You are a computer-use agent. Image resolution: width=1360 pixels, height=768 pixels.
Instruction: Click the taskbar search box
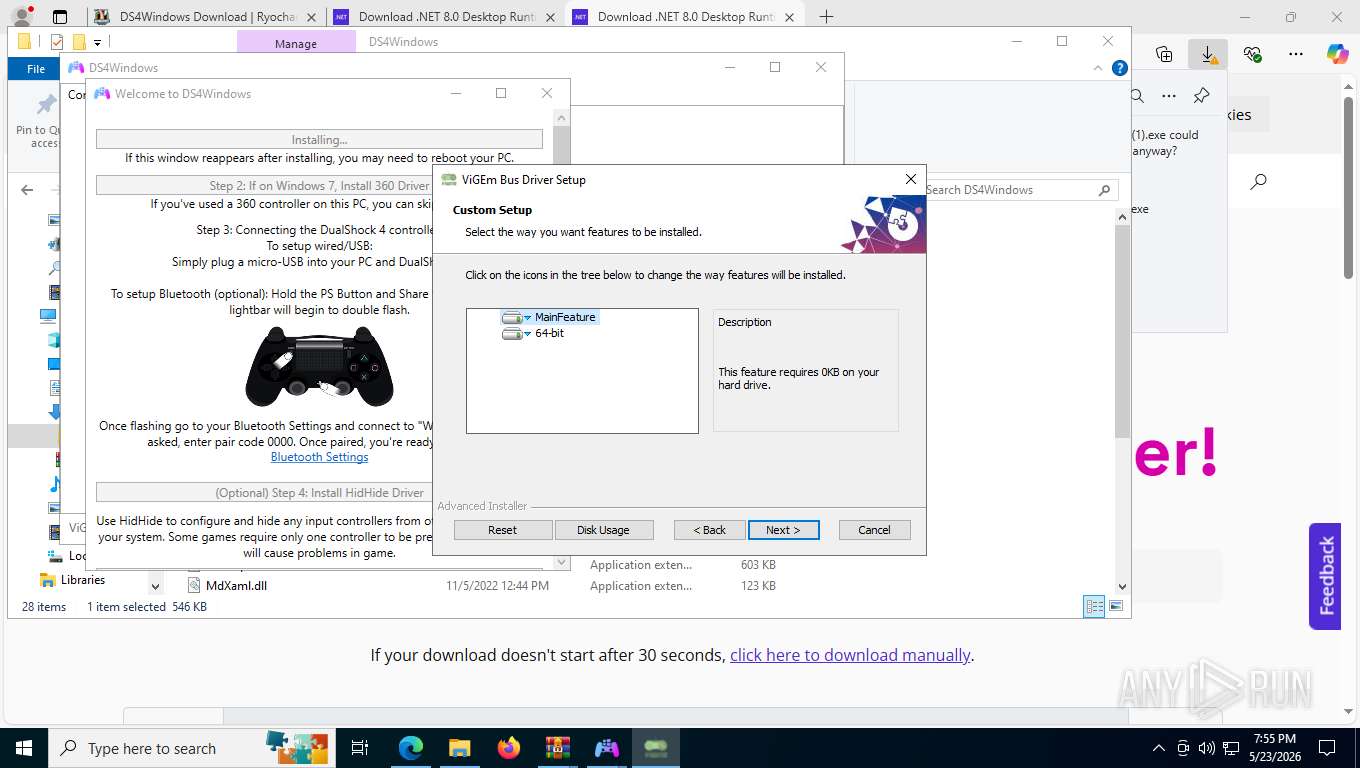pyautogui.click(x=190, y=748)
